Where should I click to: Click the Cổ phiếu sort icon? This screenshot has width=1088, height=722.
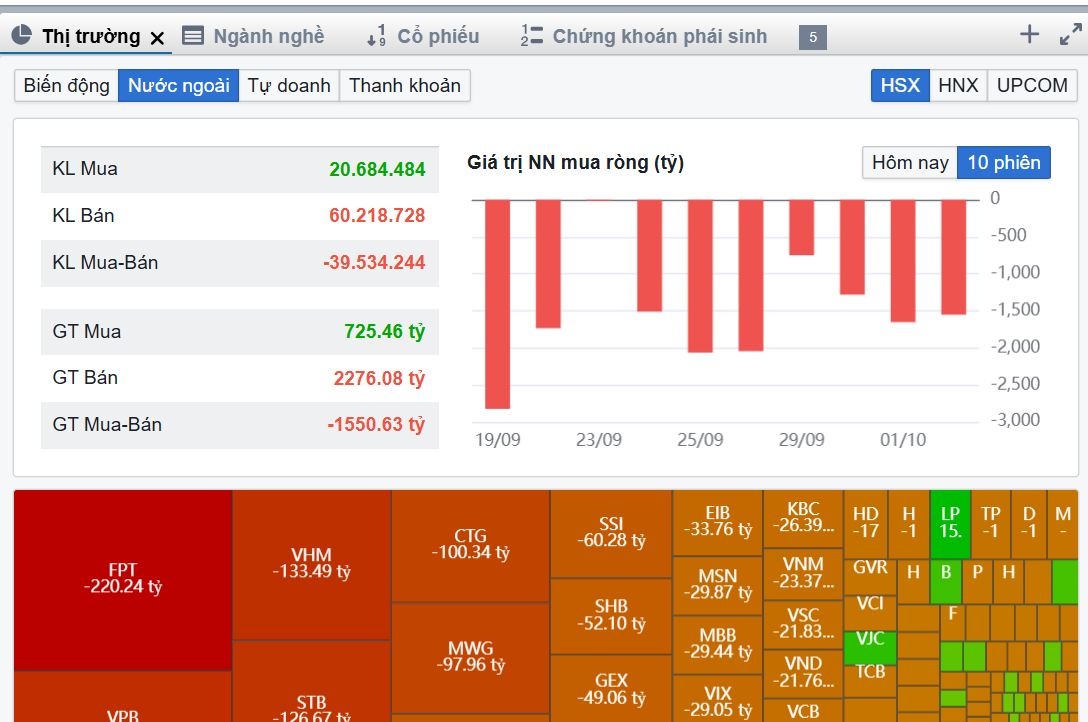376,36
